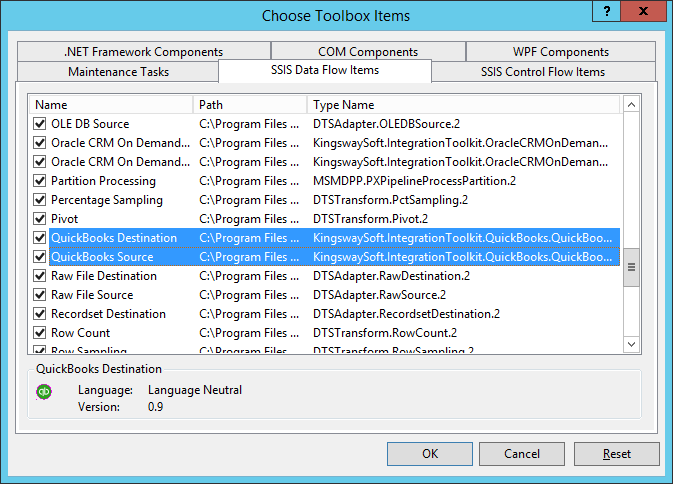
Task: Click type name DTSAdapter.RawDestination.2
Action: [391, 276]
